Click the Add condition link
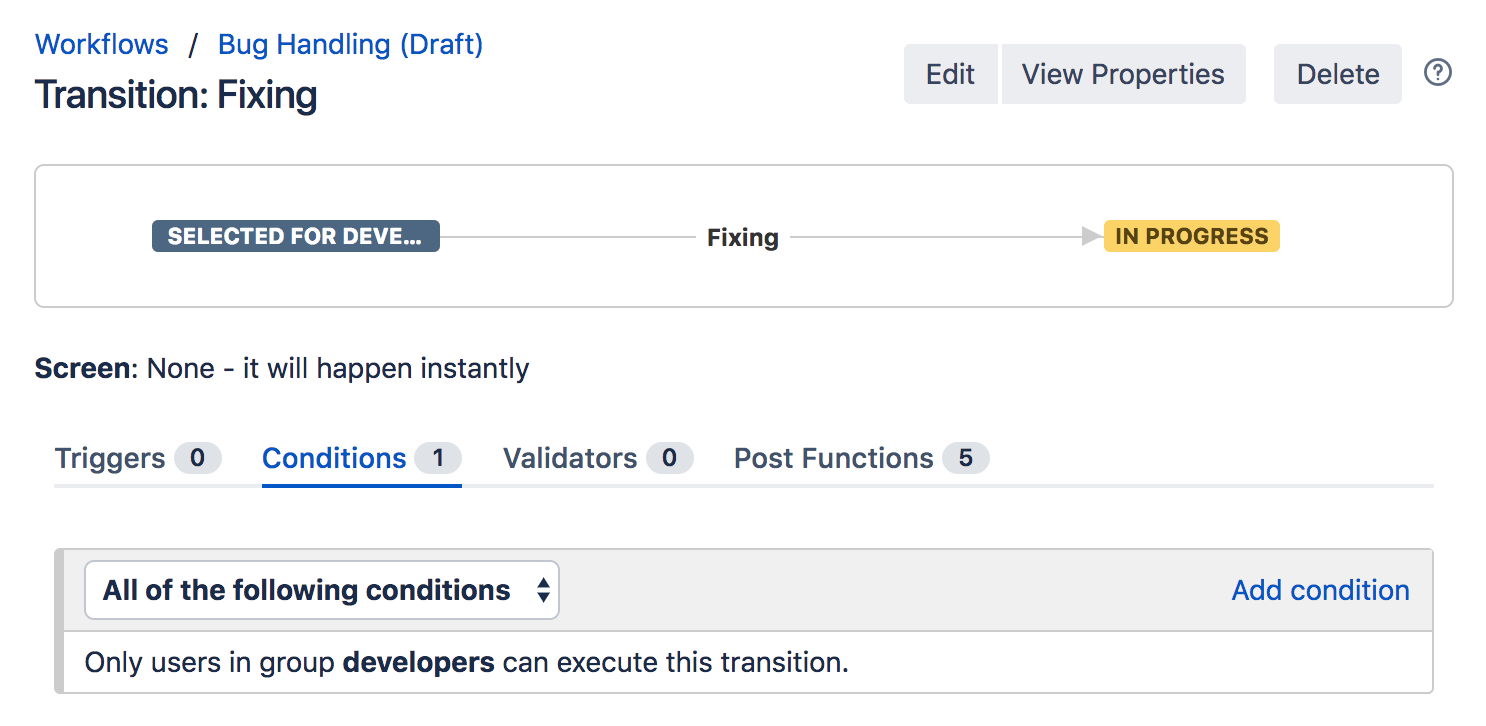This screenshot has width=1486, height=726. pos(1320,590)
